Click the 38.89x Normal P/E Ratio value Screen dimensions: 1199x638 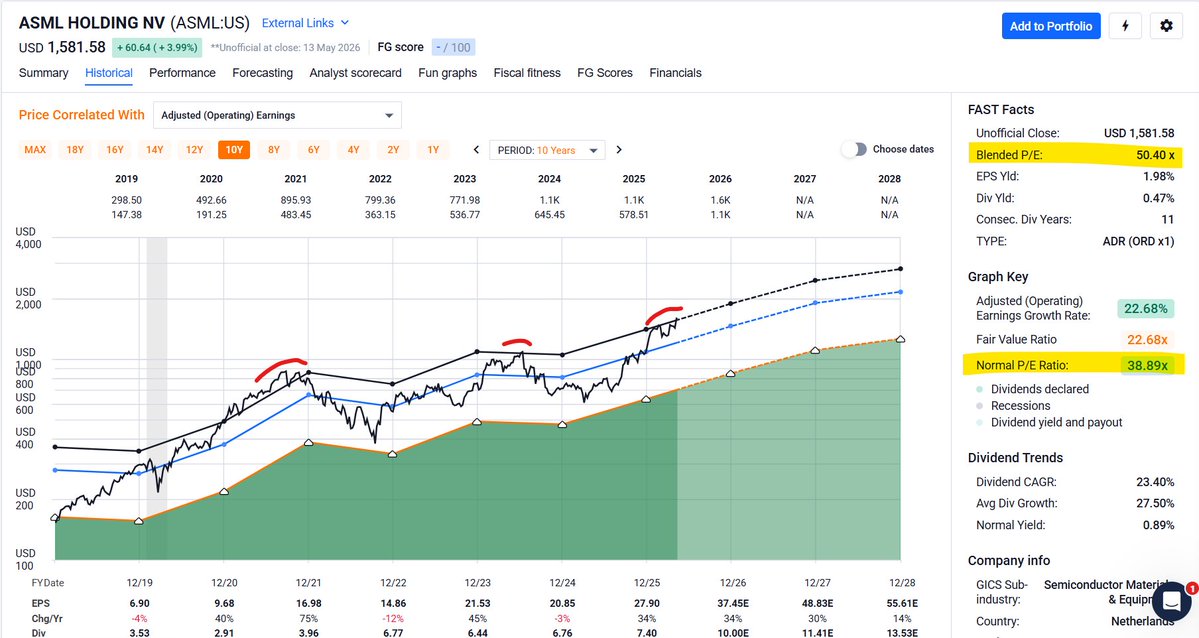click(x=1147, y=365)
